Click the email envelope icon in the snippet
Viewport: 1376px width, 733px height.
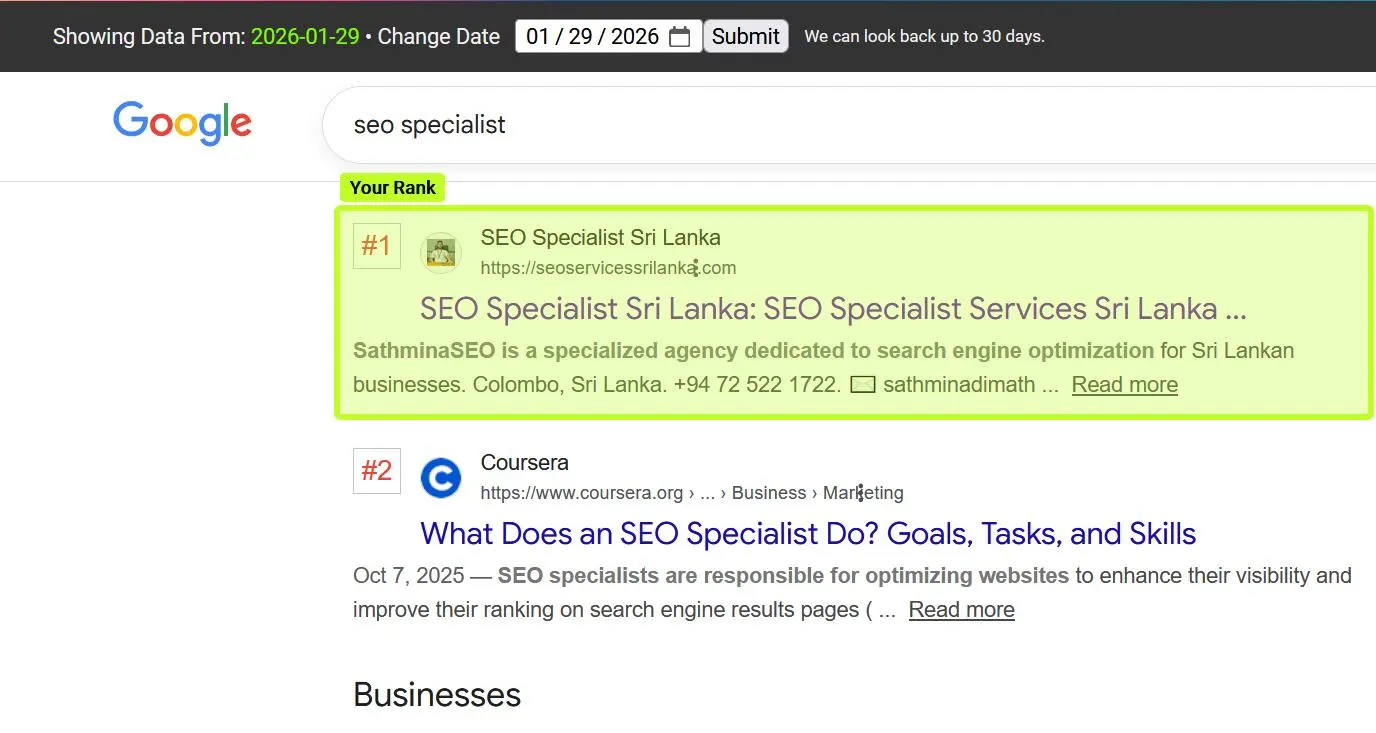(x=862, y=383)
